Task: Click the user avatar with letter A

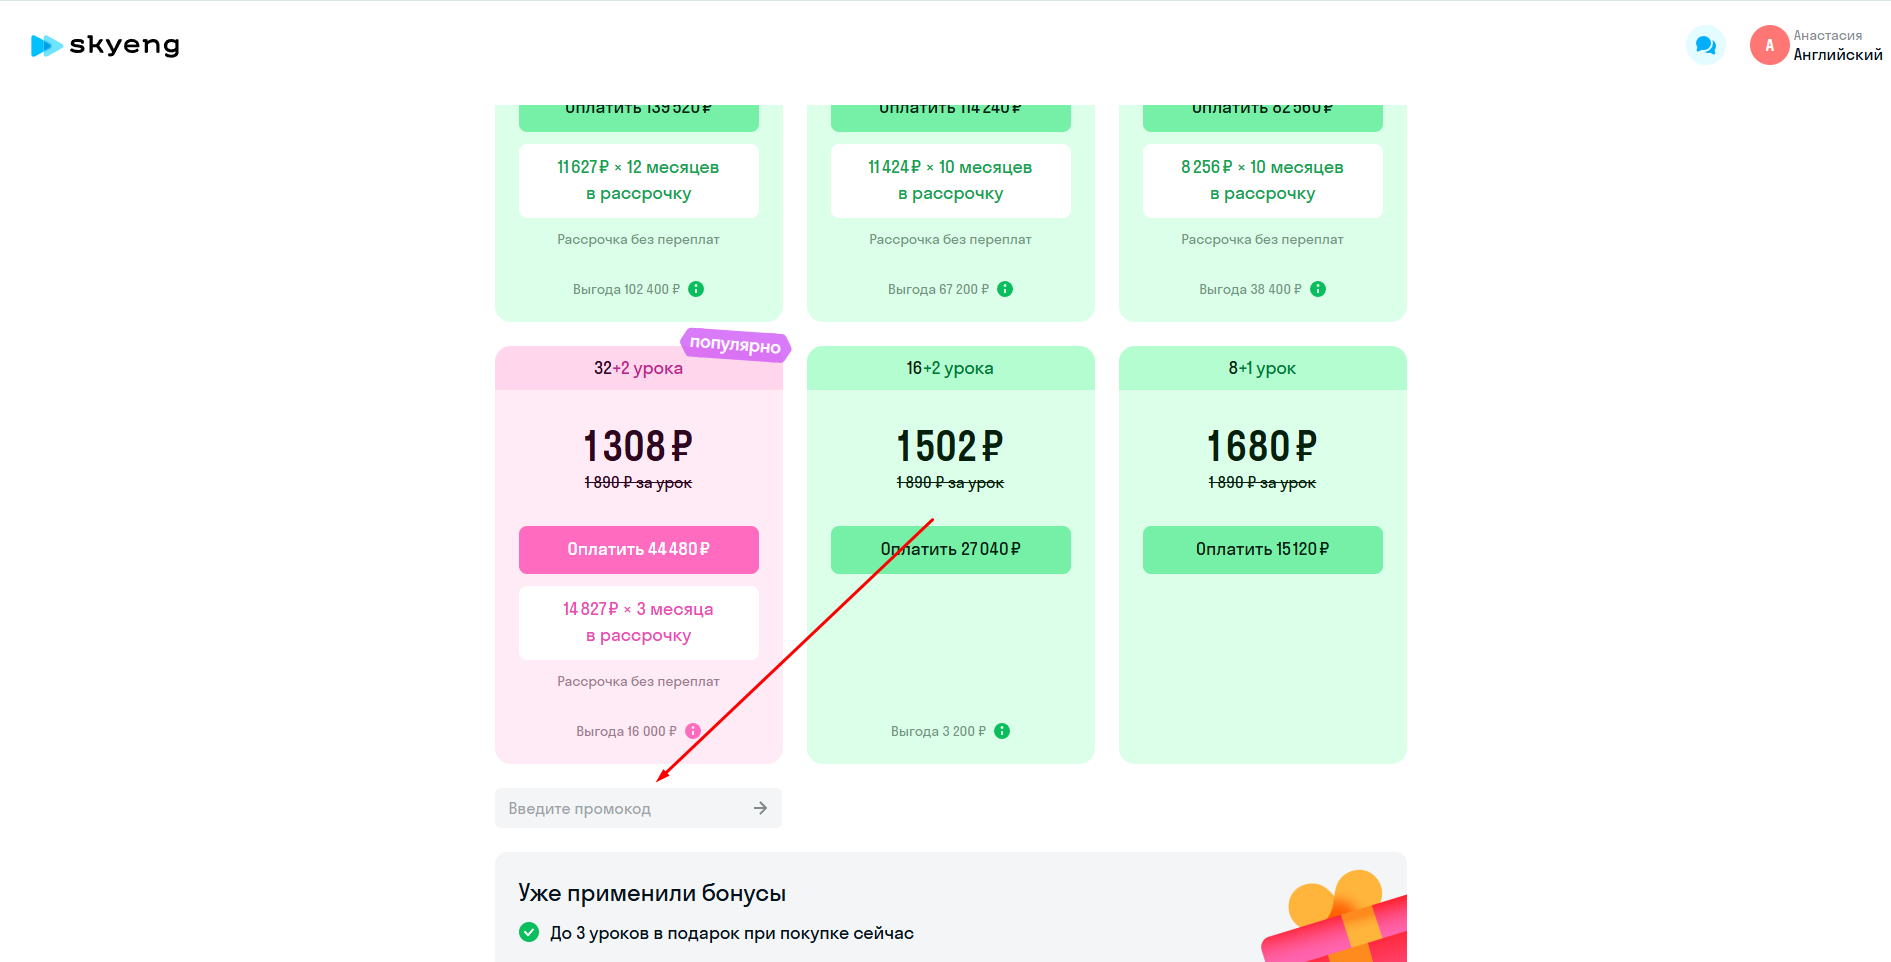Action: click(1769, 45)
